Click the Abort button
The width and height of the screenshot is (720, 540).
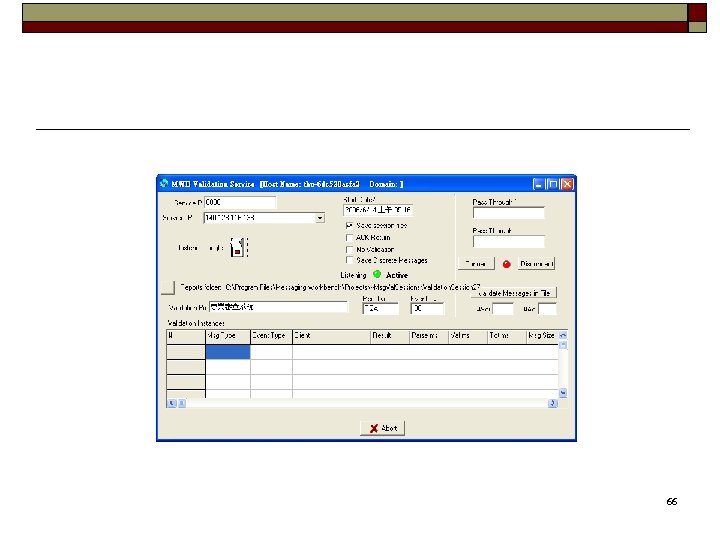[x=382, y=428]
